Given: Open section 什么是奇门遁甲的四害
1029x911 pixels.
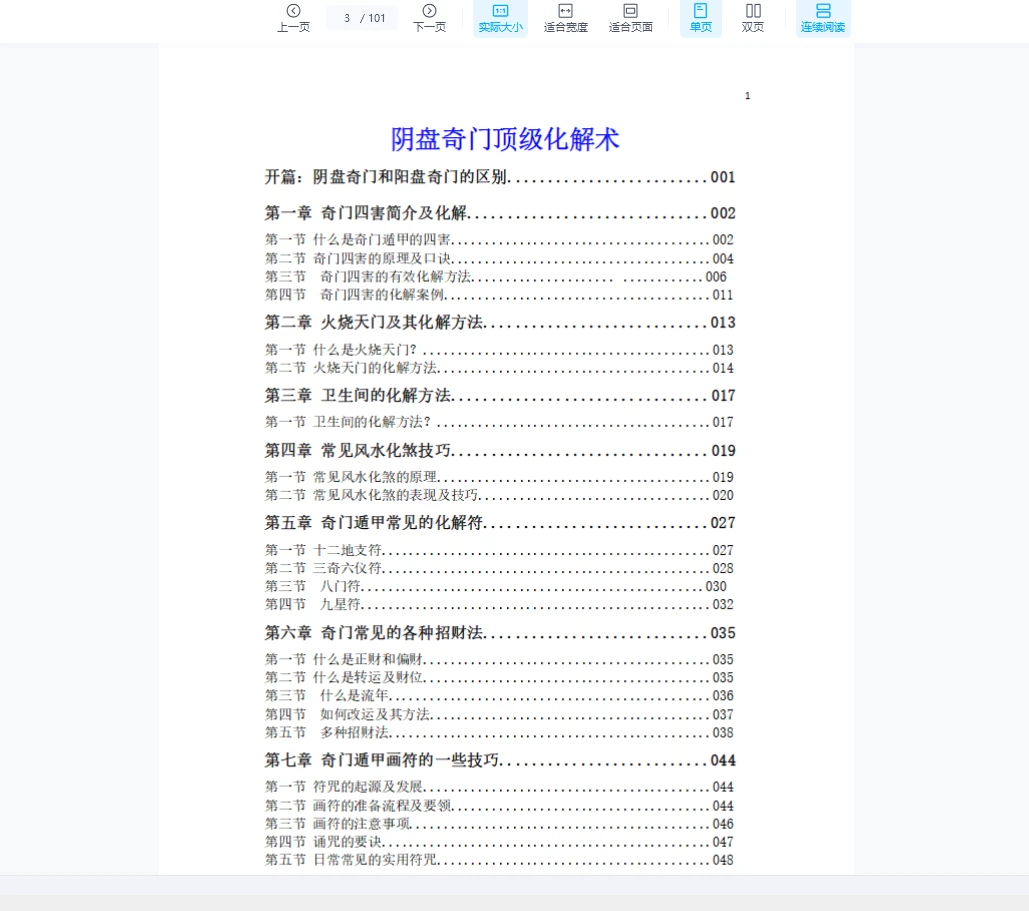Looking at the screenshot, I should point(499,240).
